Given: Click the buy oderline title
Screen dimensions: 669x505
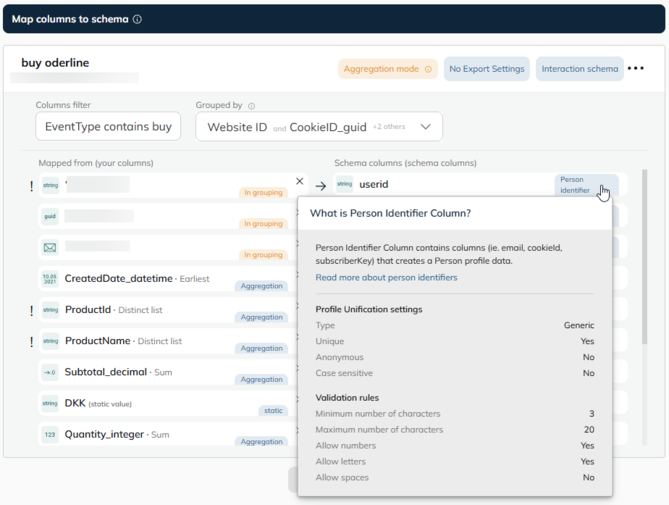Looking at the screenshot, I should 55,63.
